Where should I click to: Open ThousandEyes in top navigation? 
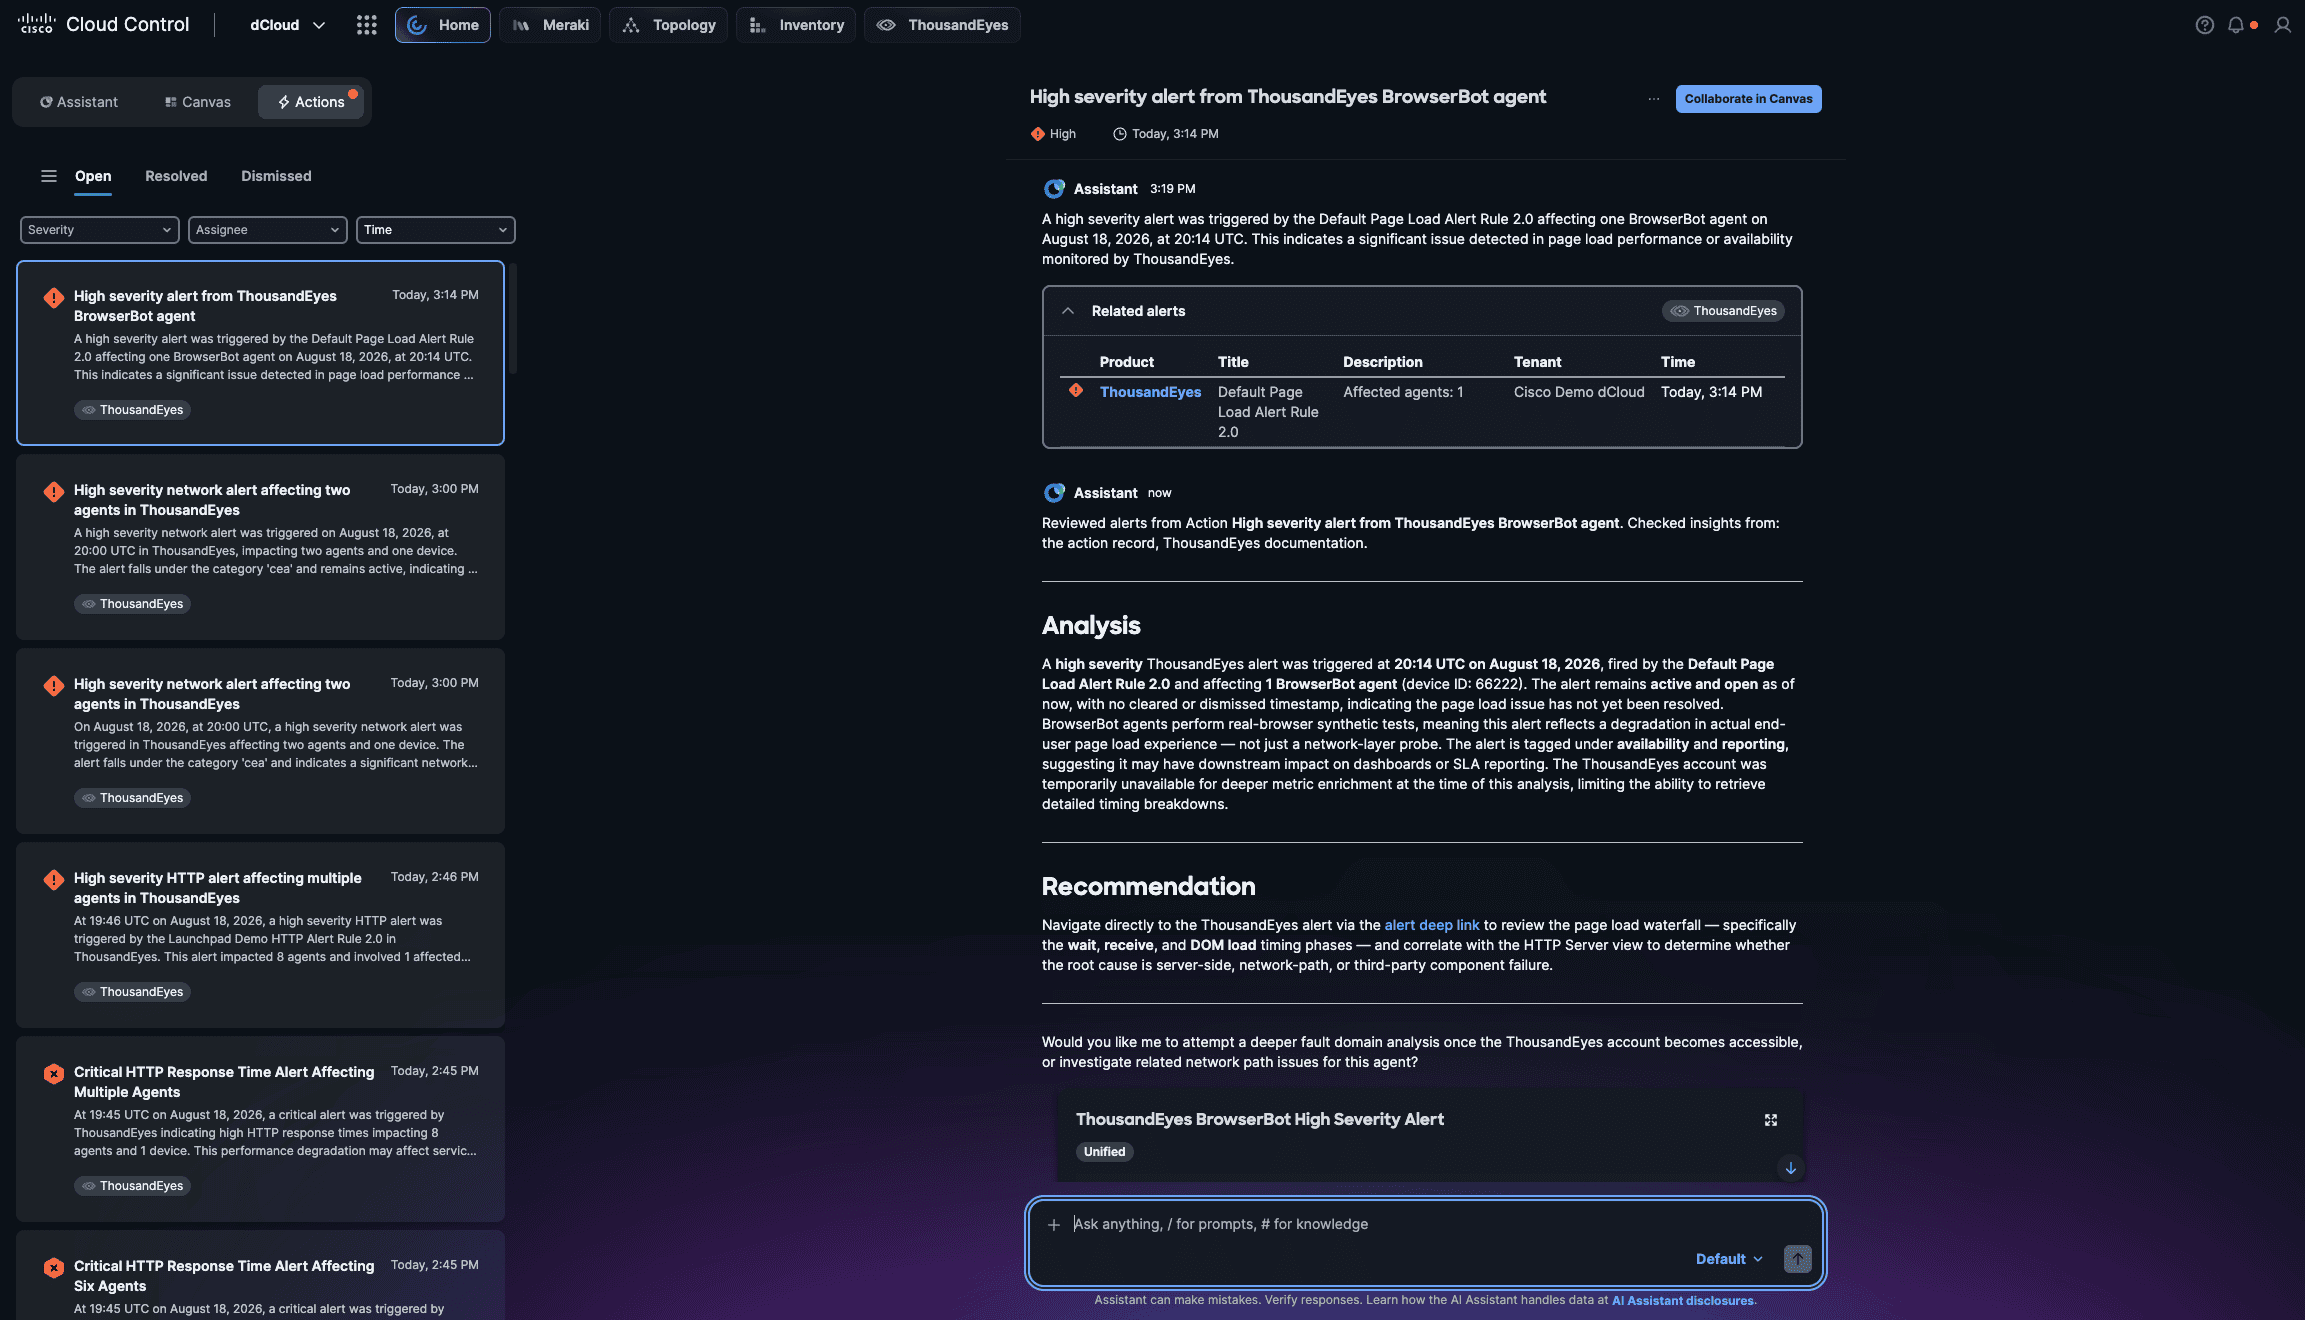coord(942,25)
